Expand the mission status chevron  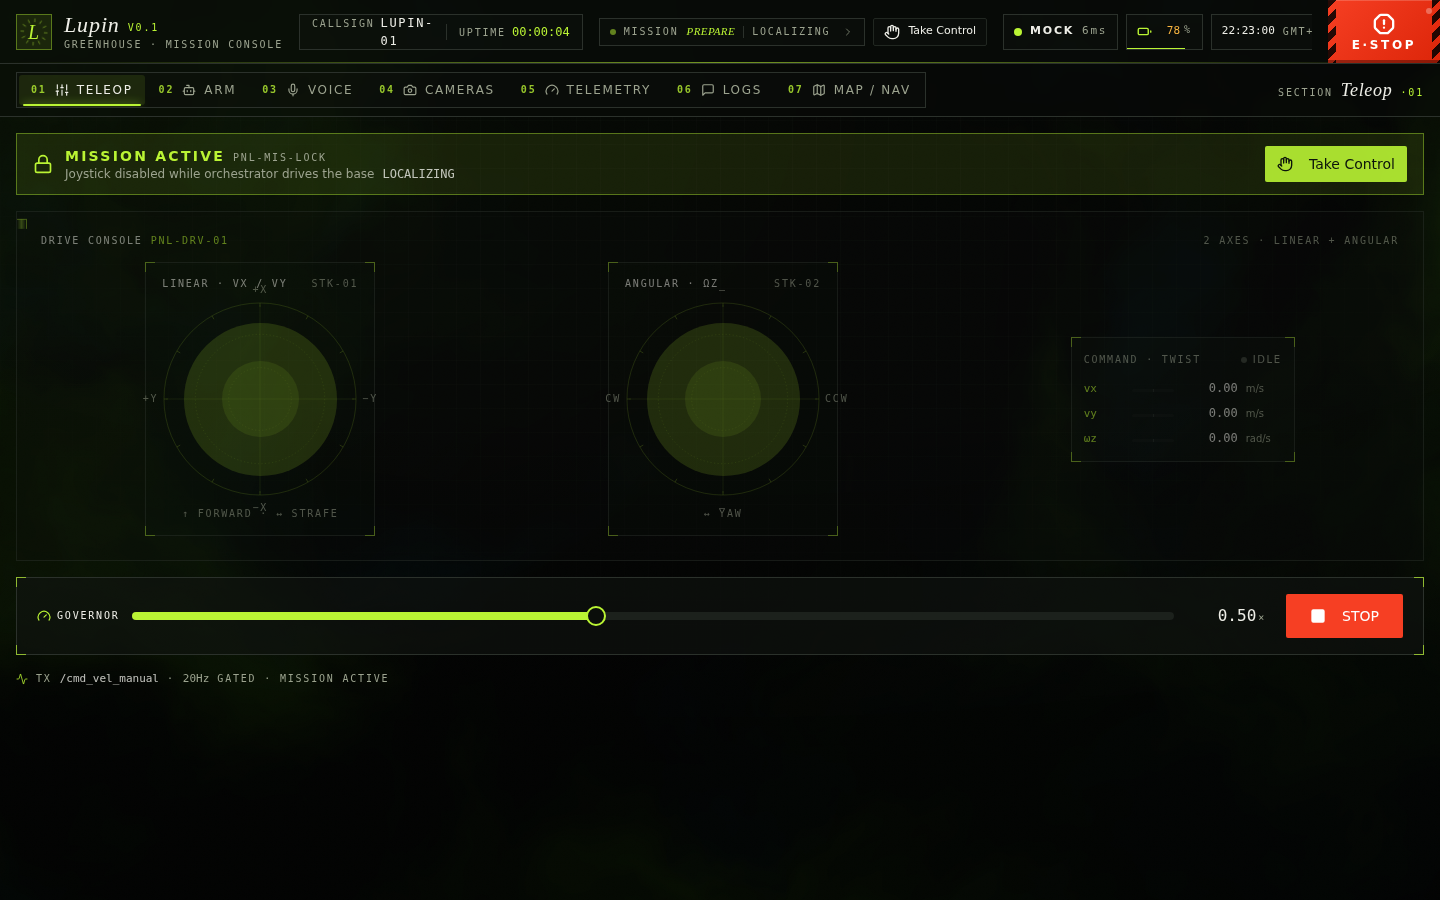848,32
